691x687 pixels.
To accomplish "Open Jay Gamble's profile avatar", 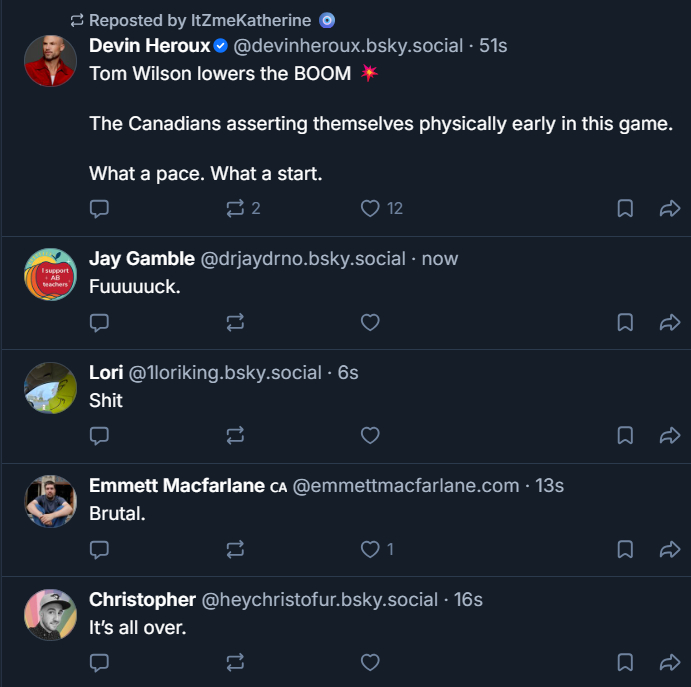I will tap(50, 274).
